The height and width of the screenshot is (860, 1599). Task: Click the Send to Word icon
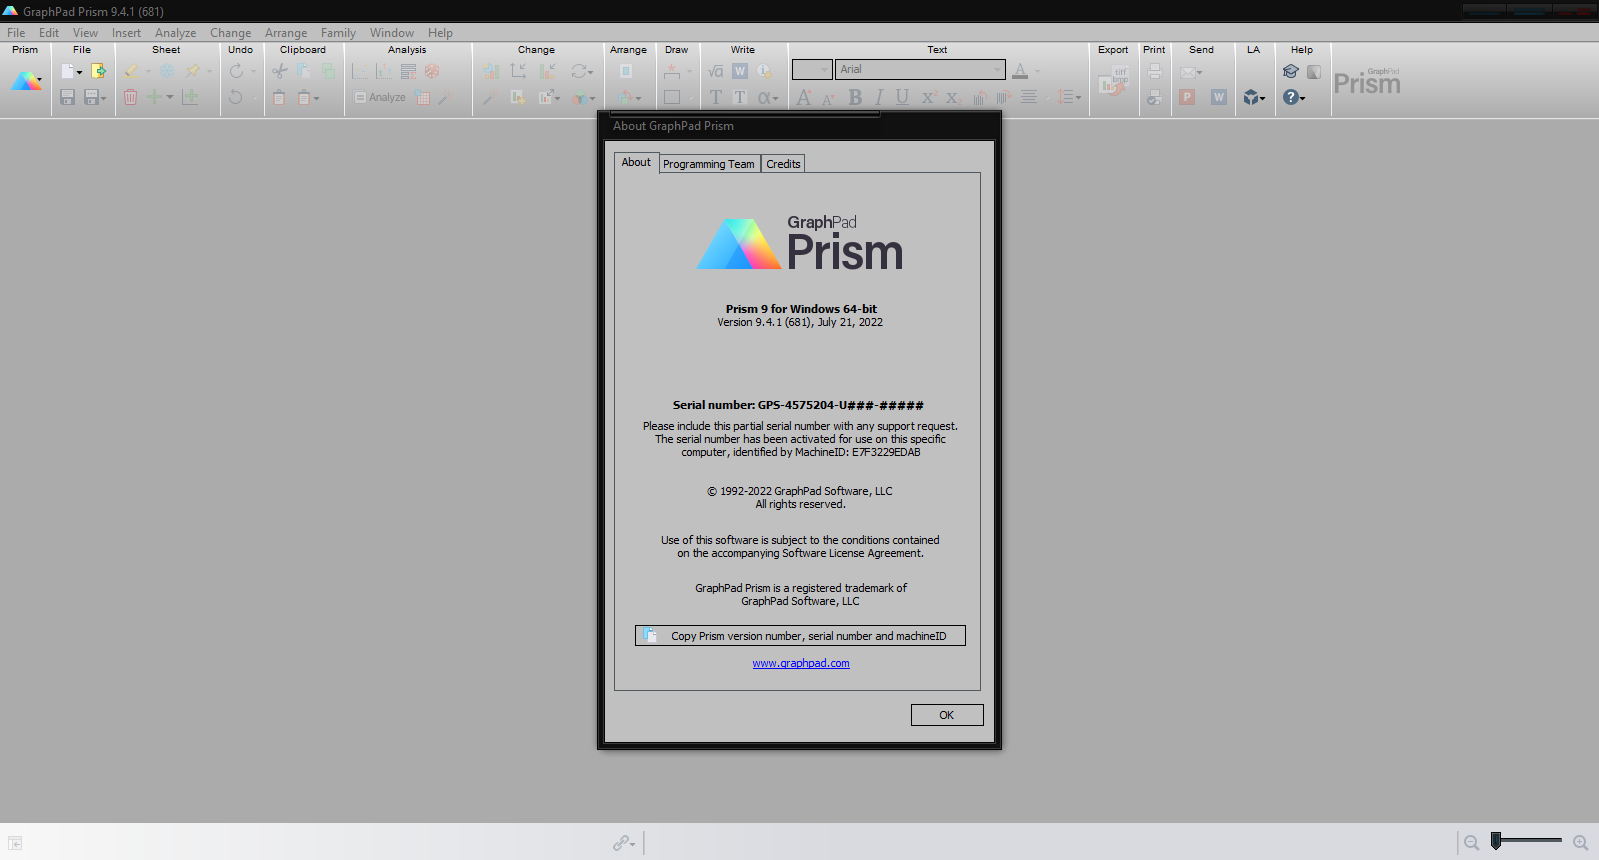(1219, 97)
